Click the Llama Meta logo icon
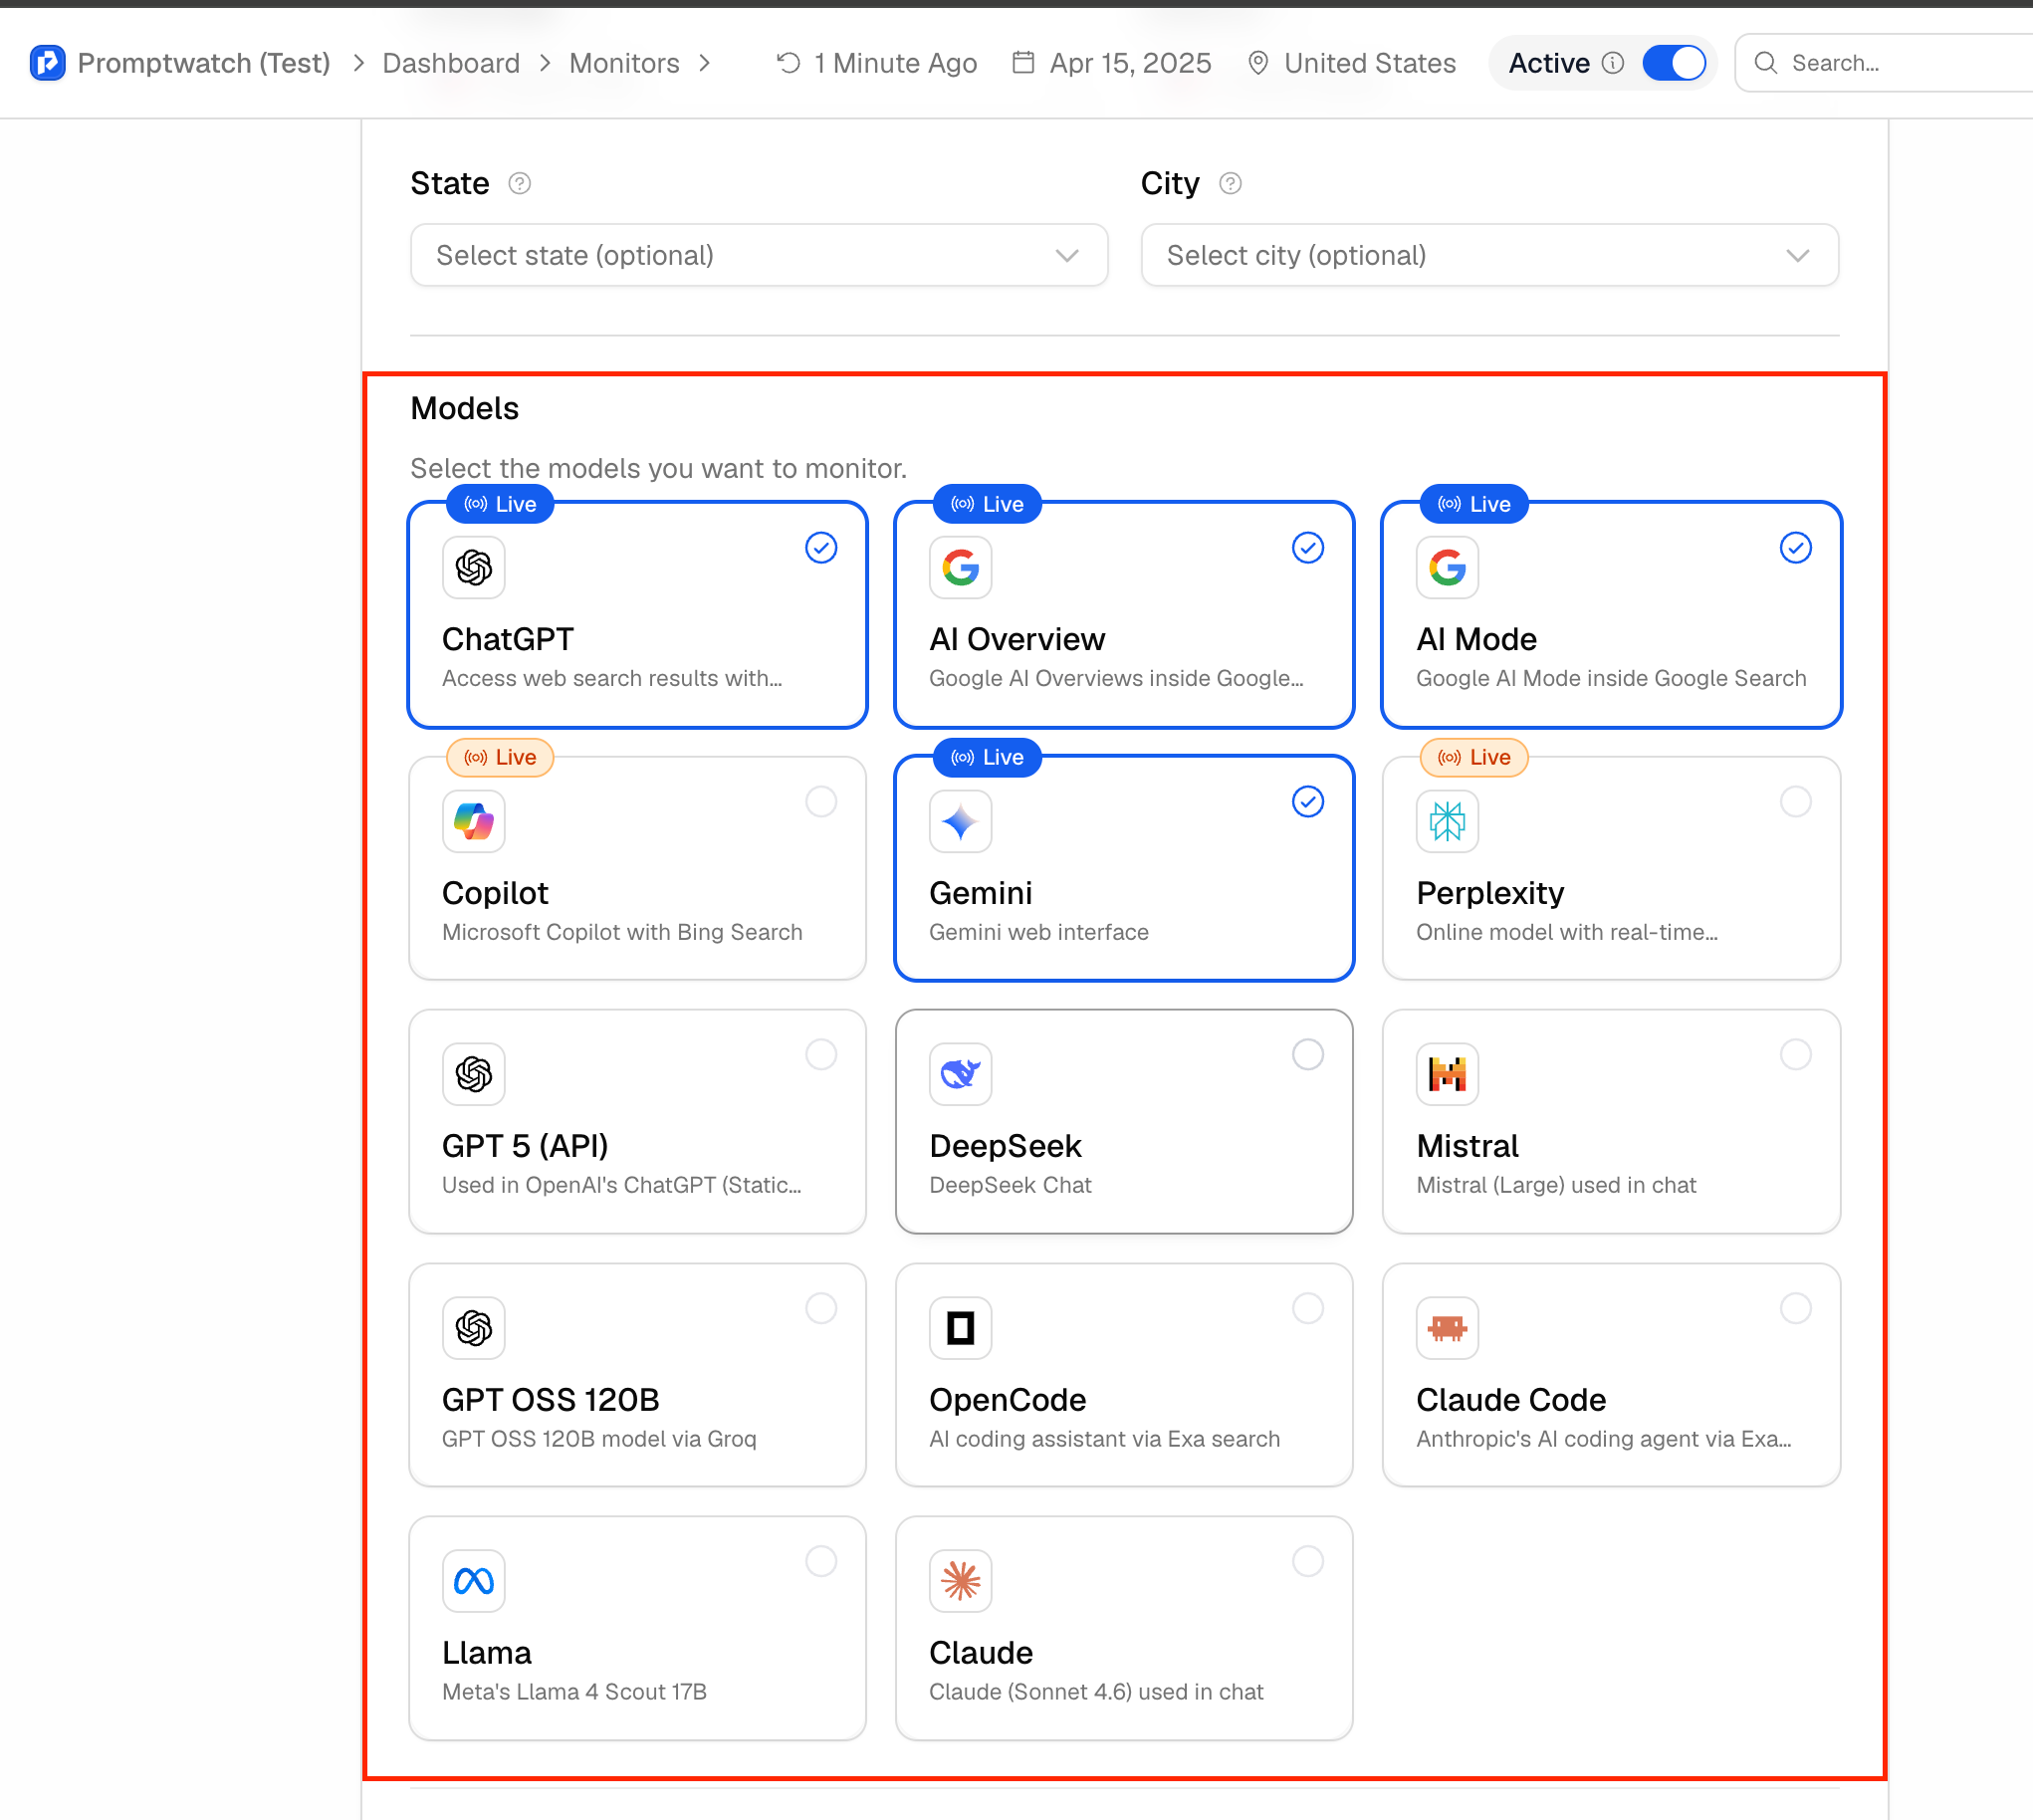 (x=474, y=1582)
